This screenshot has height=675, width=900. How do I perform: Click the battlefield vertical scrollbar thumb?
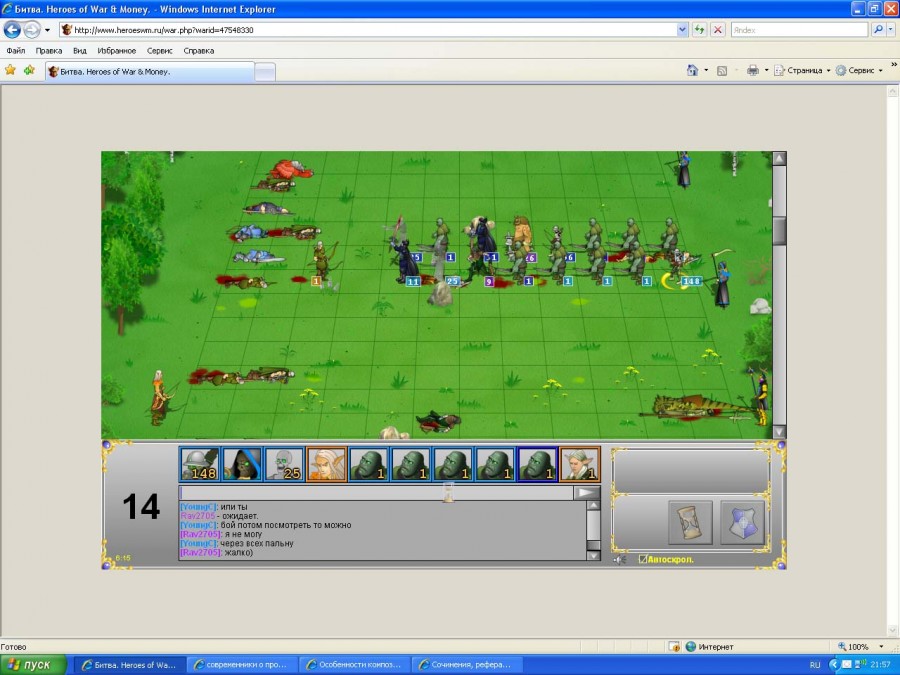[779, 231]
